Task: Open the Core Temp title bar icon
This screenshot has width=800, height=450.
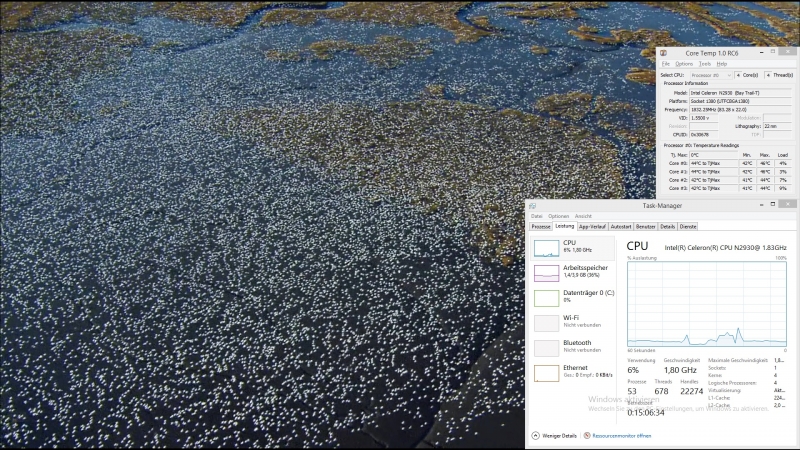Action: pyautogui.click(x=663, y=53)
